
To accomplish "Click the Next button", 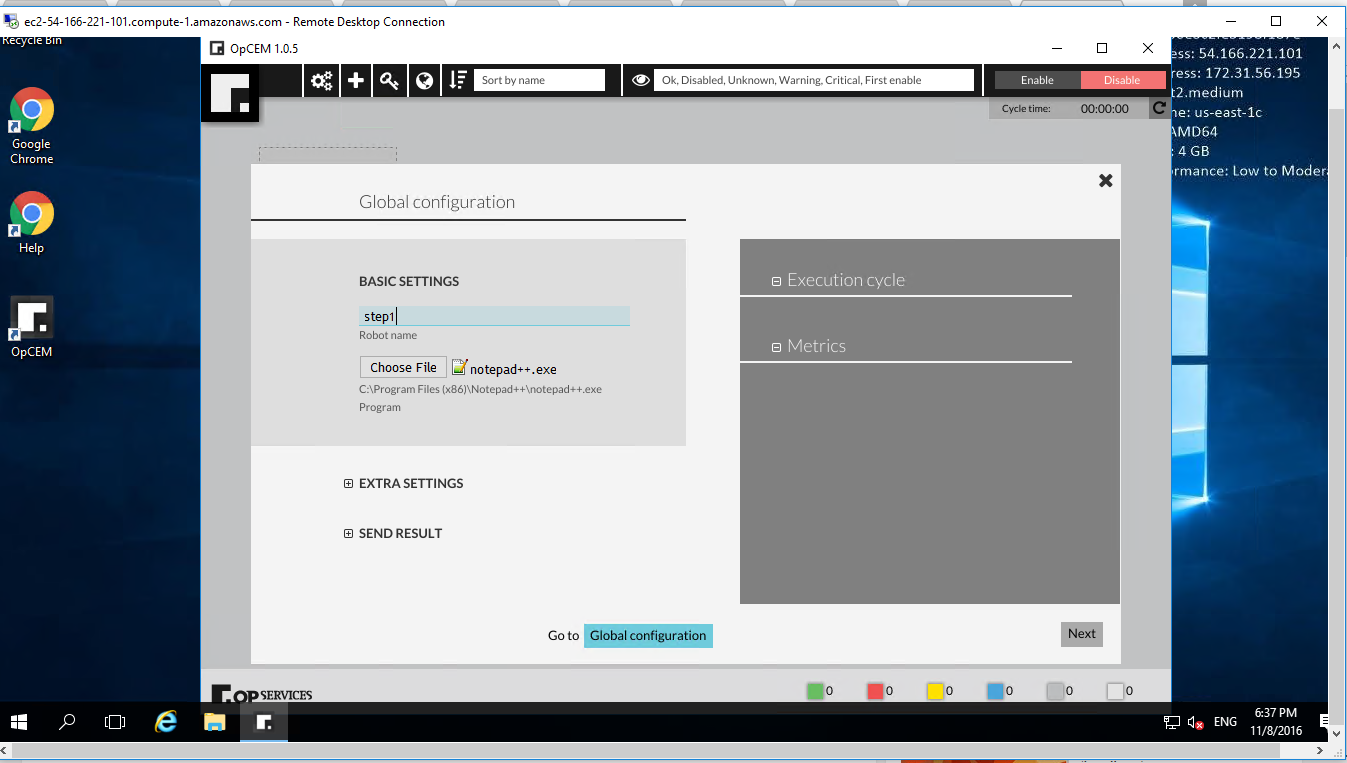I will point(1081,634).
